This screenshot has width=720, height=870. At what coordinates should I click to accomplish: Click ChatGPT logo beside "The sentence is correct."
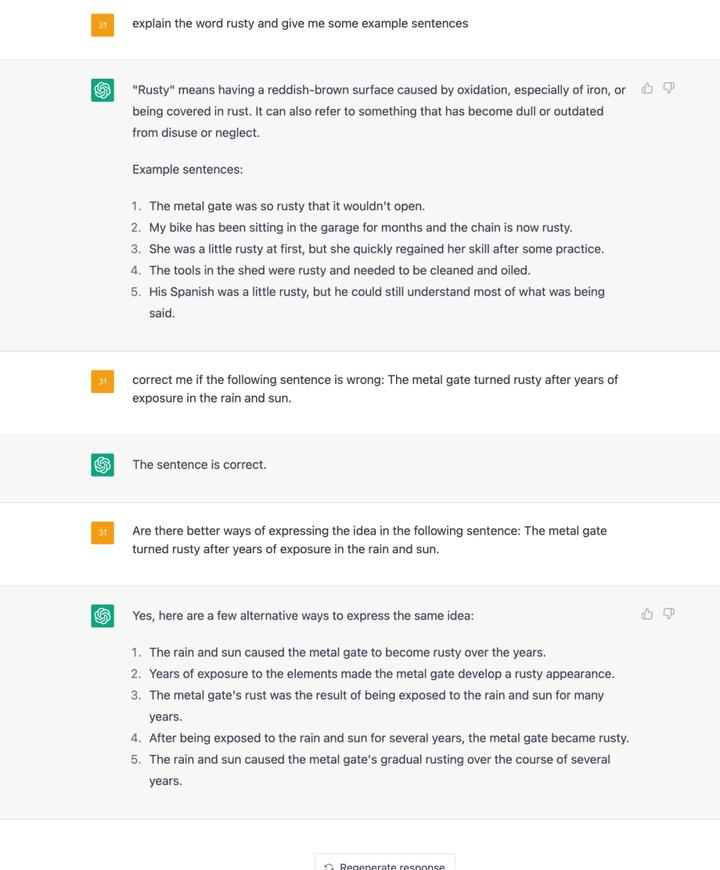(x=102, y=465)
